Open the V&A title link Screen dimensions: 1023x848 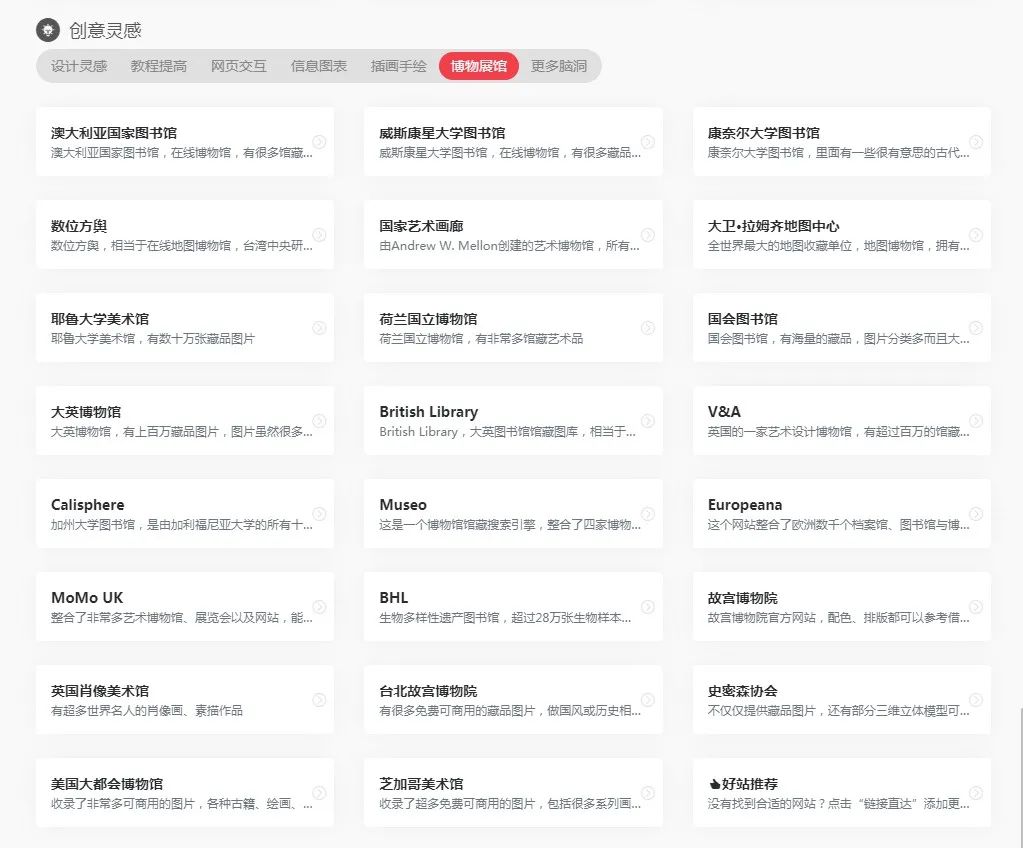(x=724, y=412)
